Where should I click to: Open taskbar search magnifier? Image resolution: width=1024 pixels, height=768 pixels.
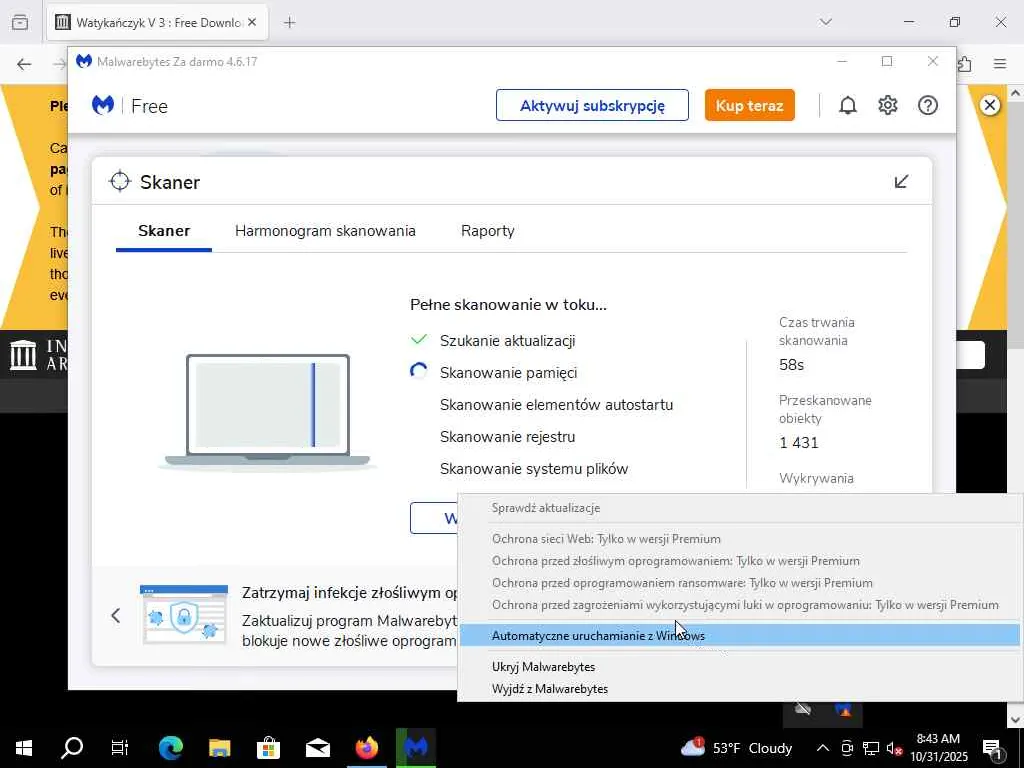click(72, 748)
